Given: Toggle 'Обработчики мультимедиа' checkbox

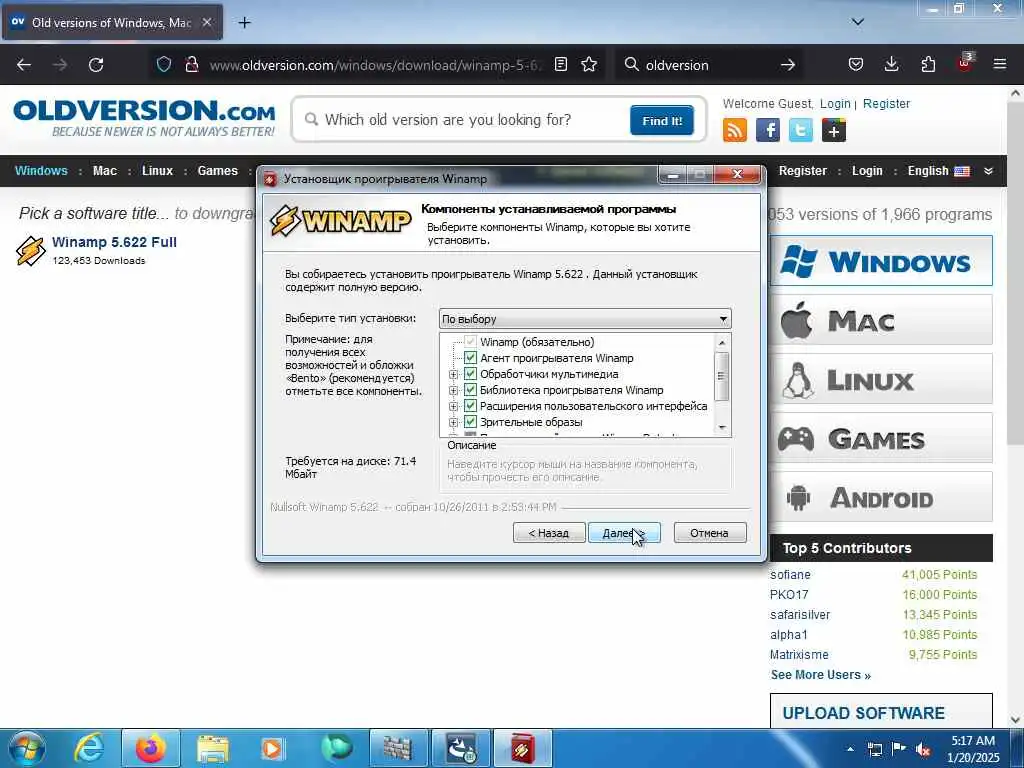Looking at the screenshot, I should click(x=470, y=374).
